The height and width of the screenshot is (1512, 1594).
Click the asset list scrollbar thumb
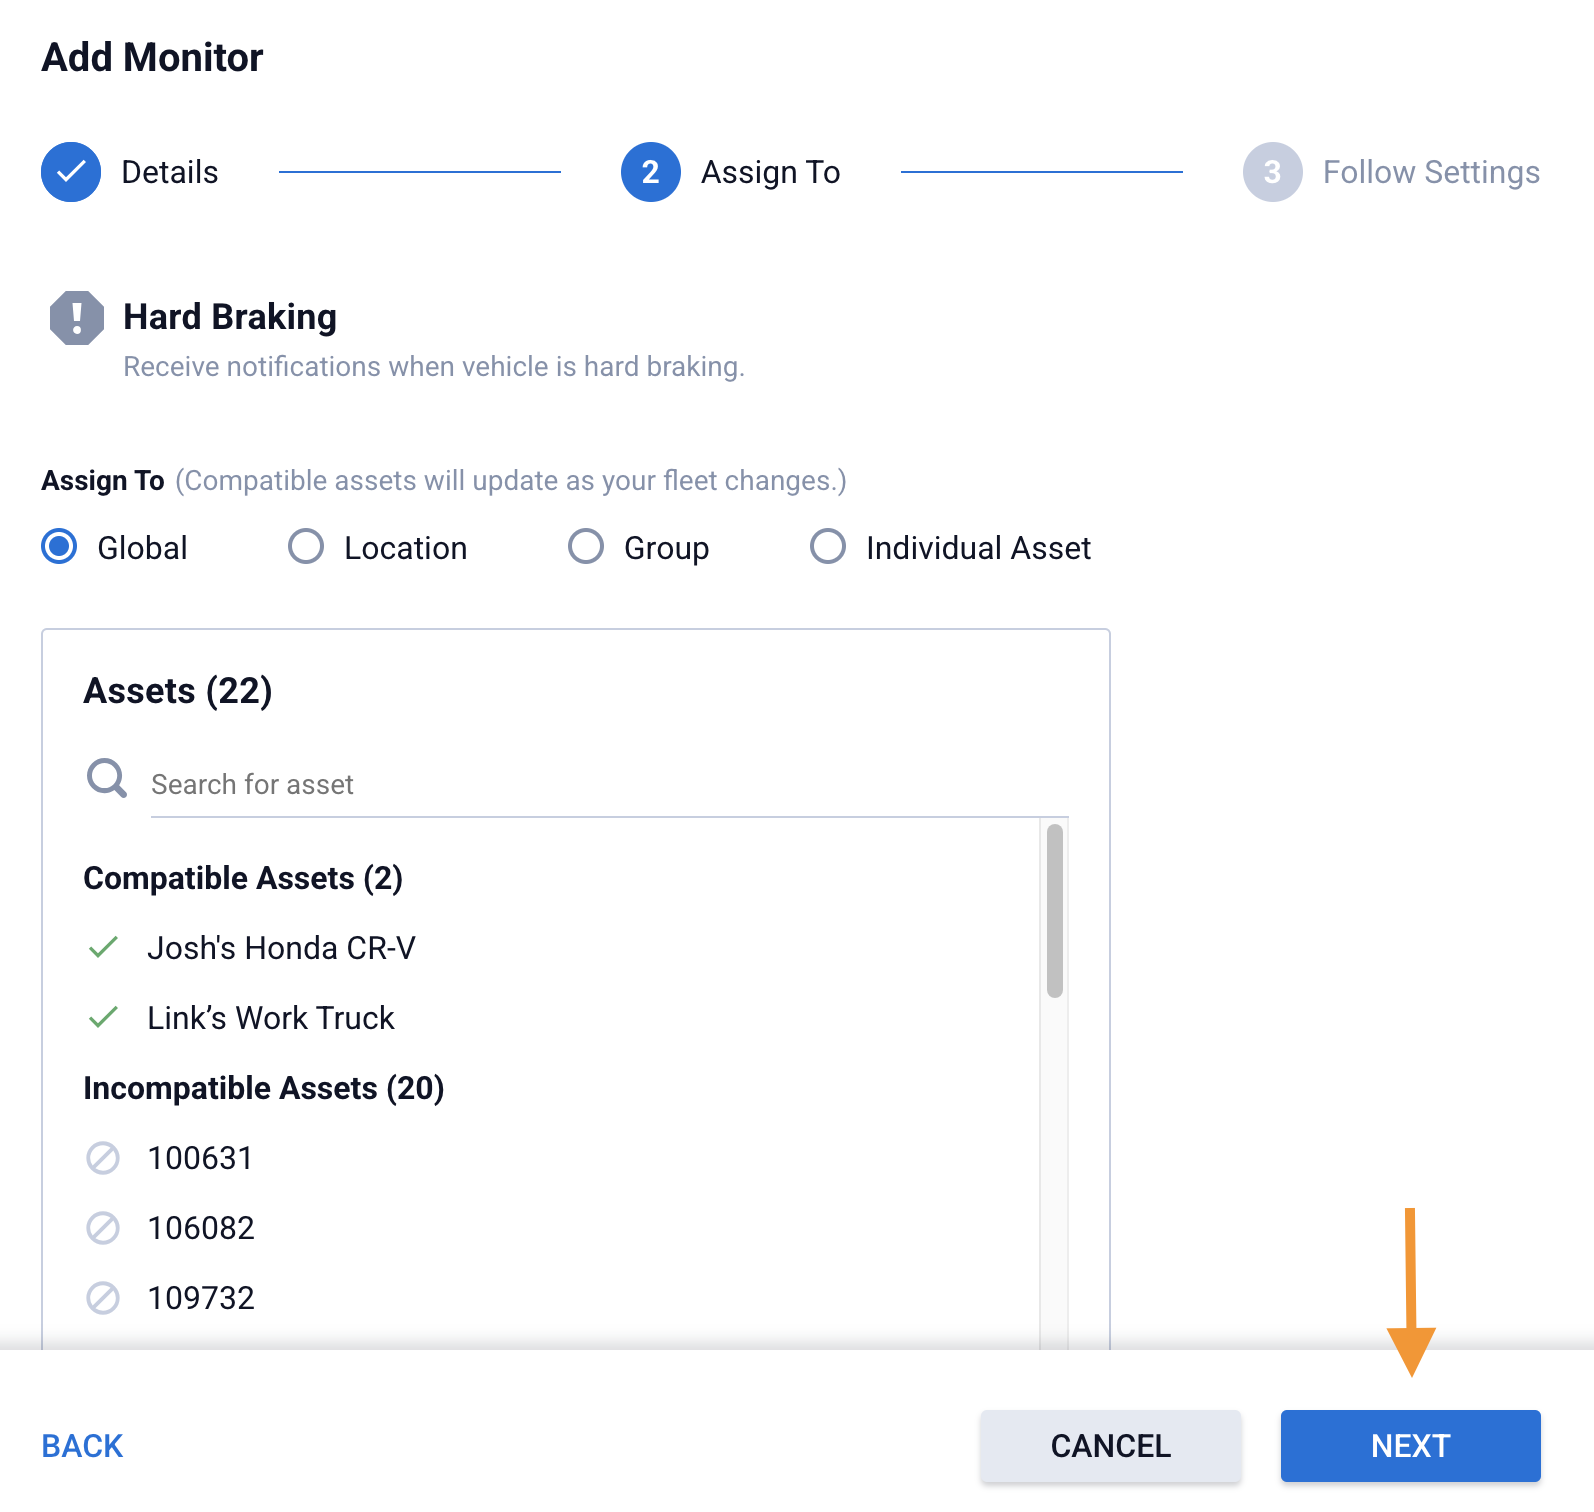coord(1054,910)
